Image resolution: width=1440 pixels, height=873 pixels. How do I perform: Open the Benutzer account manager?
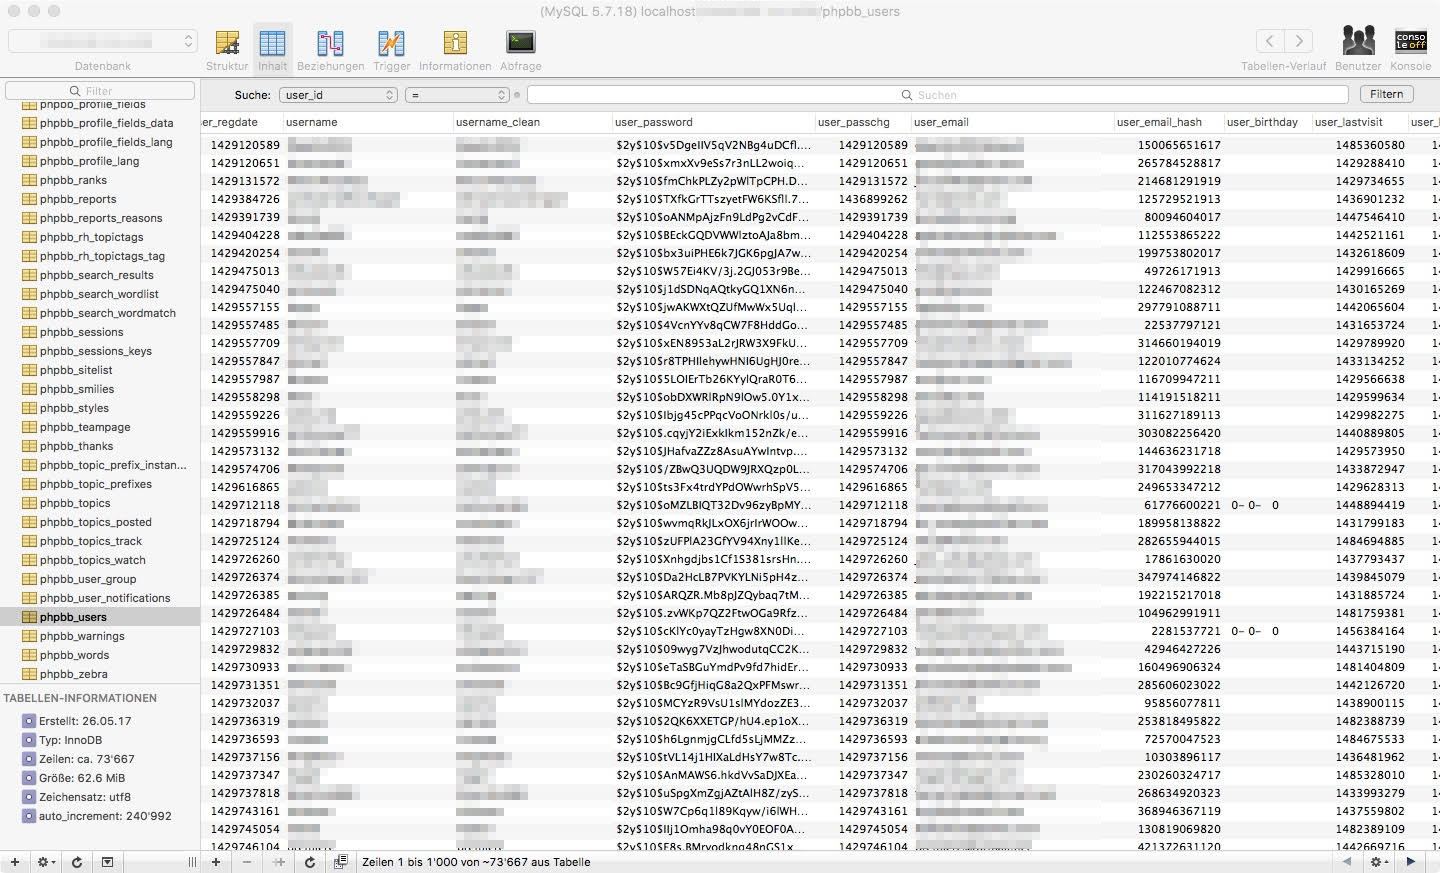click(1357, 45)
